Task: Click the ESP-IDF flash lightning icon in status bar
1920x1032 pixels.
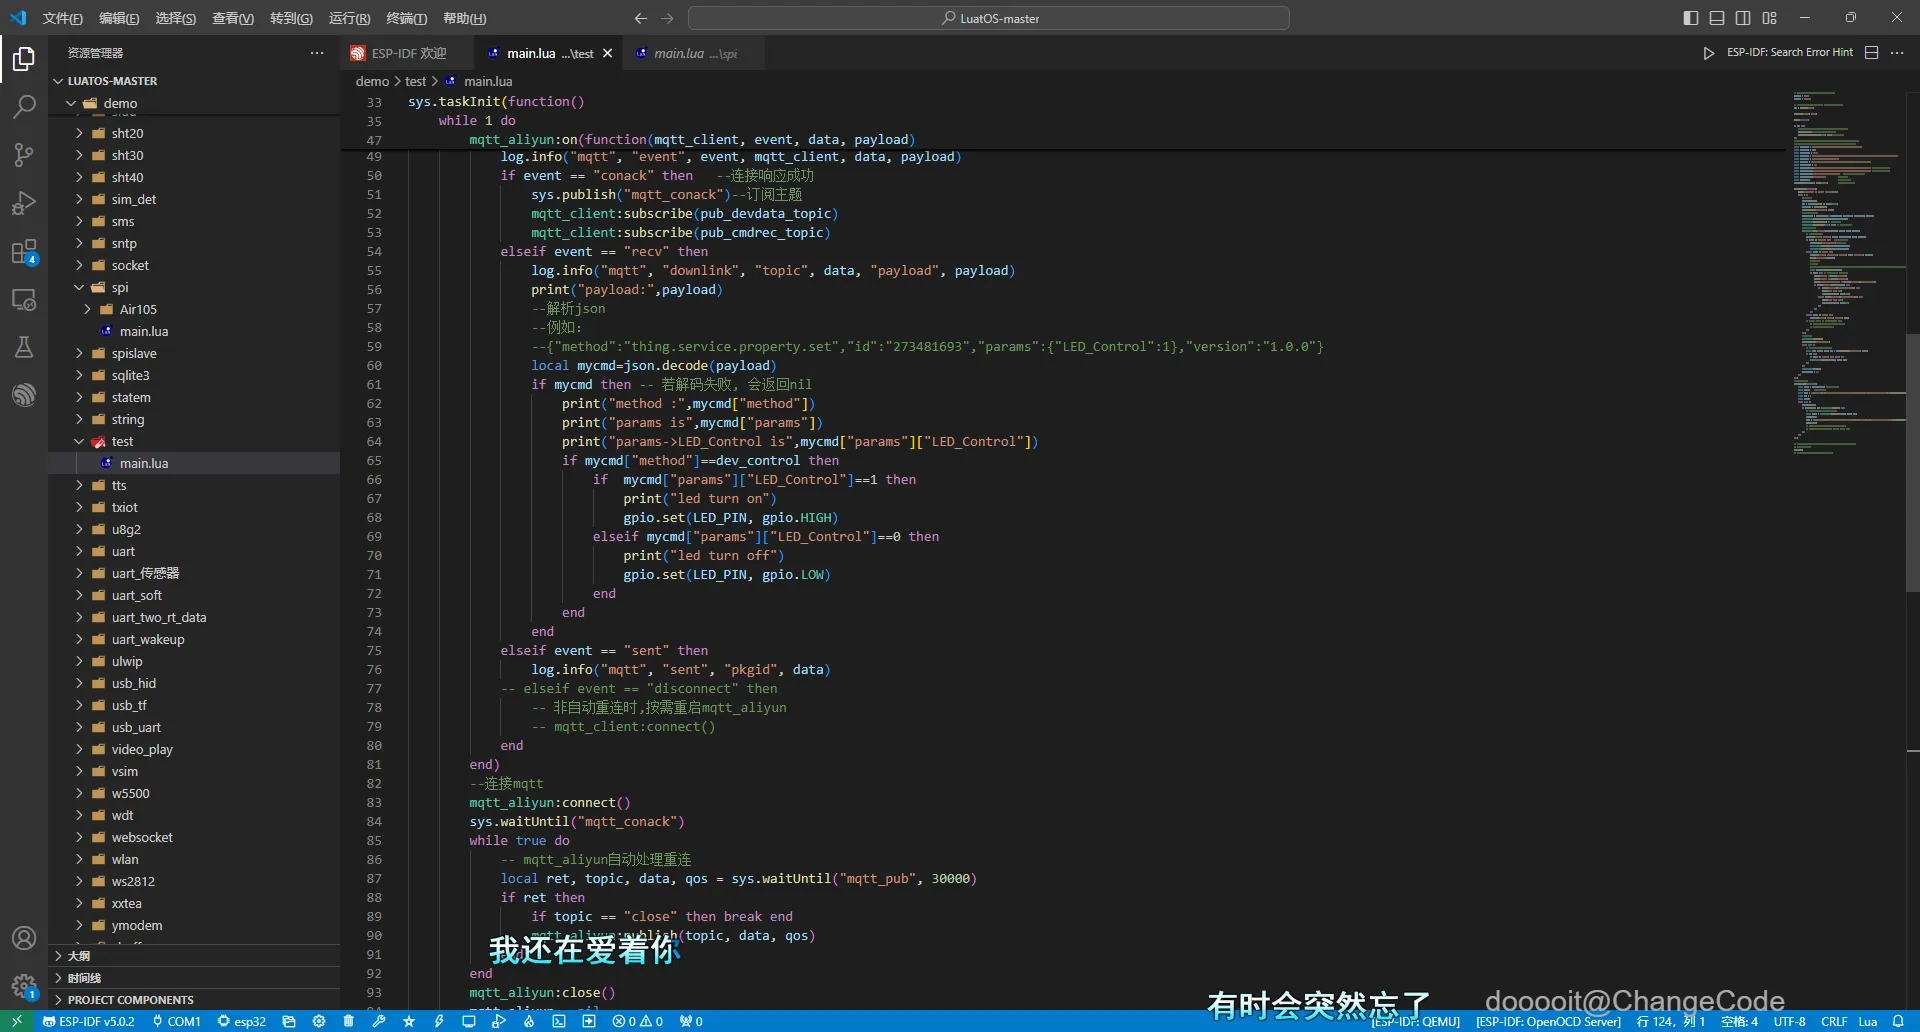Action: tap(439, 1021)
